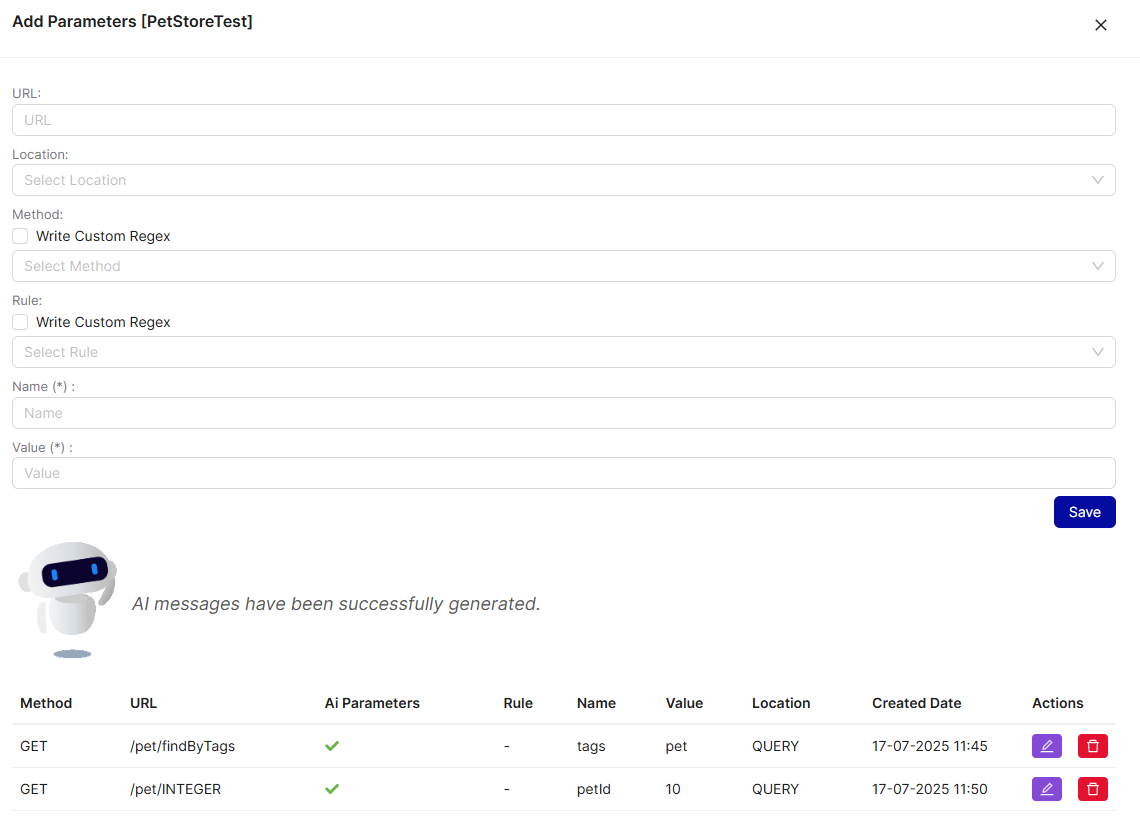Open the Select Method dropdown
This screenshot has width=1140, height=828.
pyautogui.click(x=563, y=266)
